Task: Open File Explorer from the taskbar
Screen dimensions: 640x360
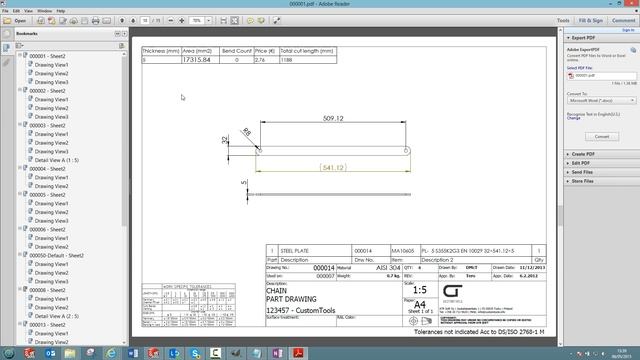Action: (70, 353)
